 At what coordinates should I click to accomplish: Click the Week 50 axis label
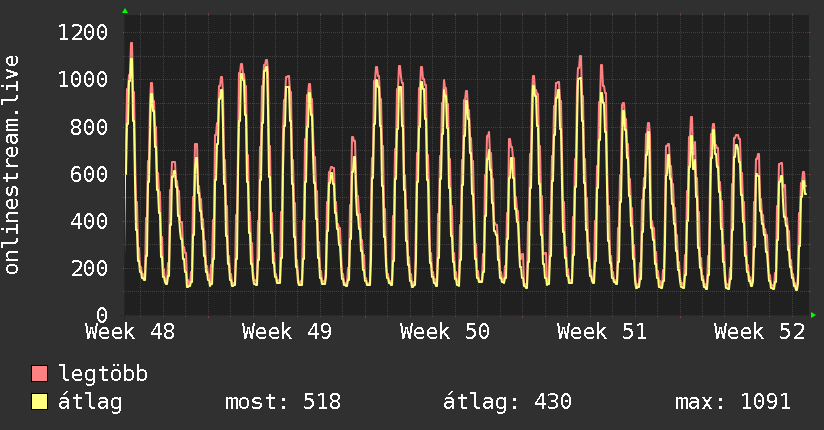point(445,331)
